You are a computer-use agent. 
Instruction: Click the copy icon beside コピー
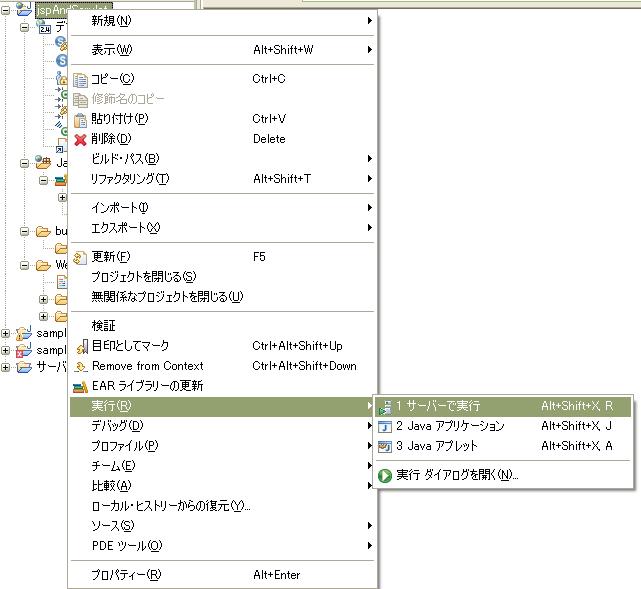click(x=81, y=79)
